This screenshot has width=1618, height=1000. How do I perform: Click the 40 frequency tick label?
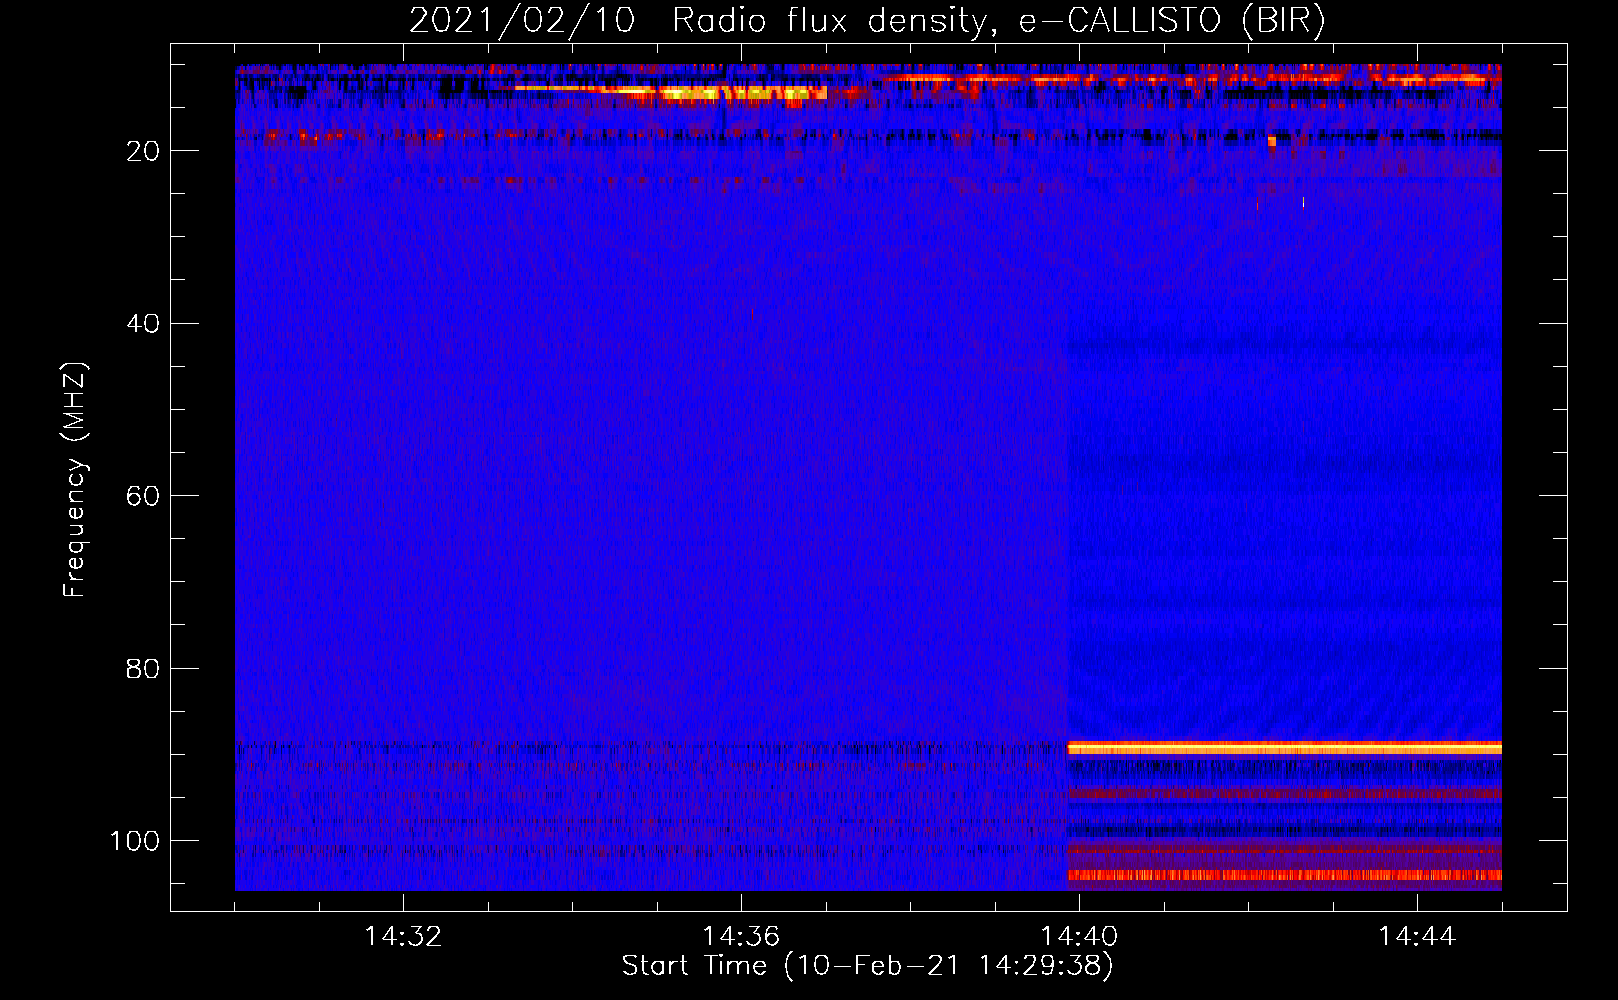[x=143, y=324]
